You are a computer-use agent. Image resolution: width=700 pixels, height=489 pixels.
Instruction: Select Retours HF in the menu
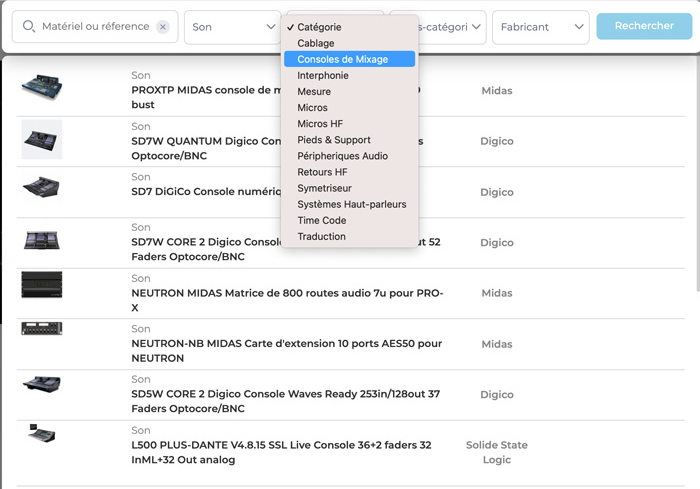coord(350,172)
